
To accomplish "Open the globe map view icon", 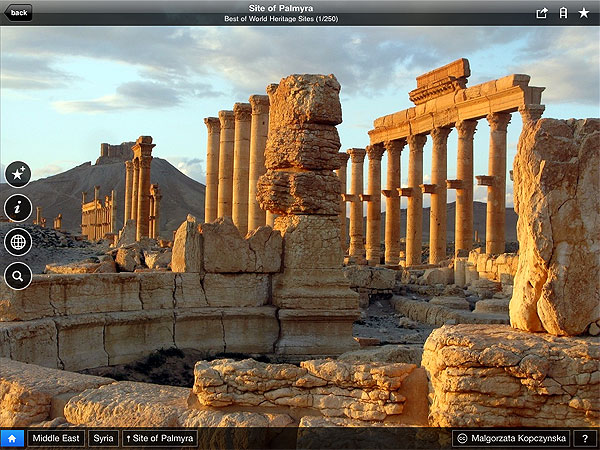I will click(x=18, y=242).
